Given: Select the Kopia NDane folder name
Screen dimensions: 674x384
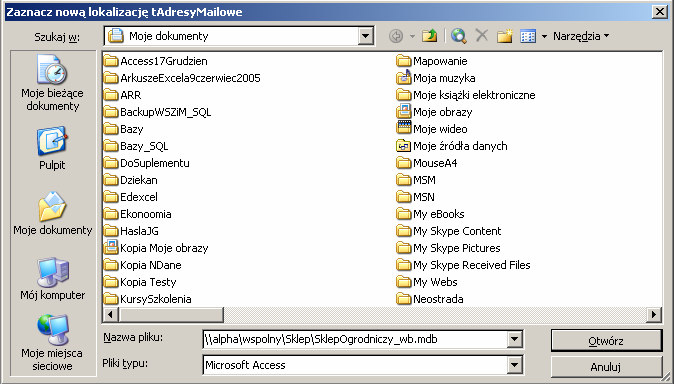Looking at the screenshot, I should click(150, 265).
